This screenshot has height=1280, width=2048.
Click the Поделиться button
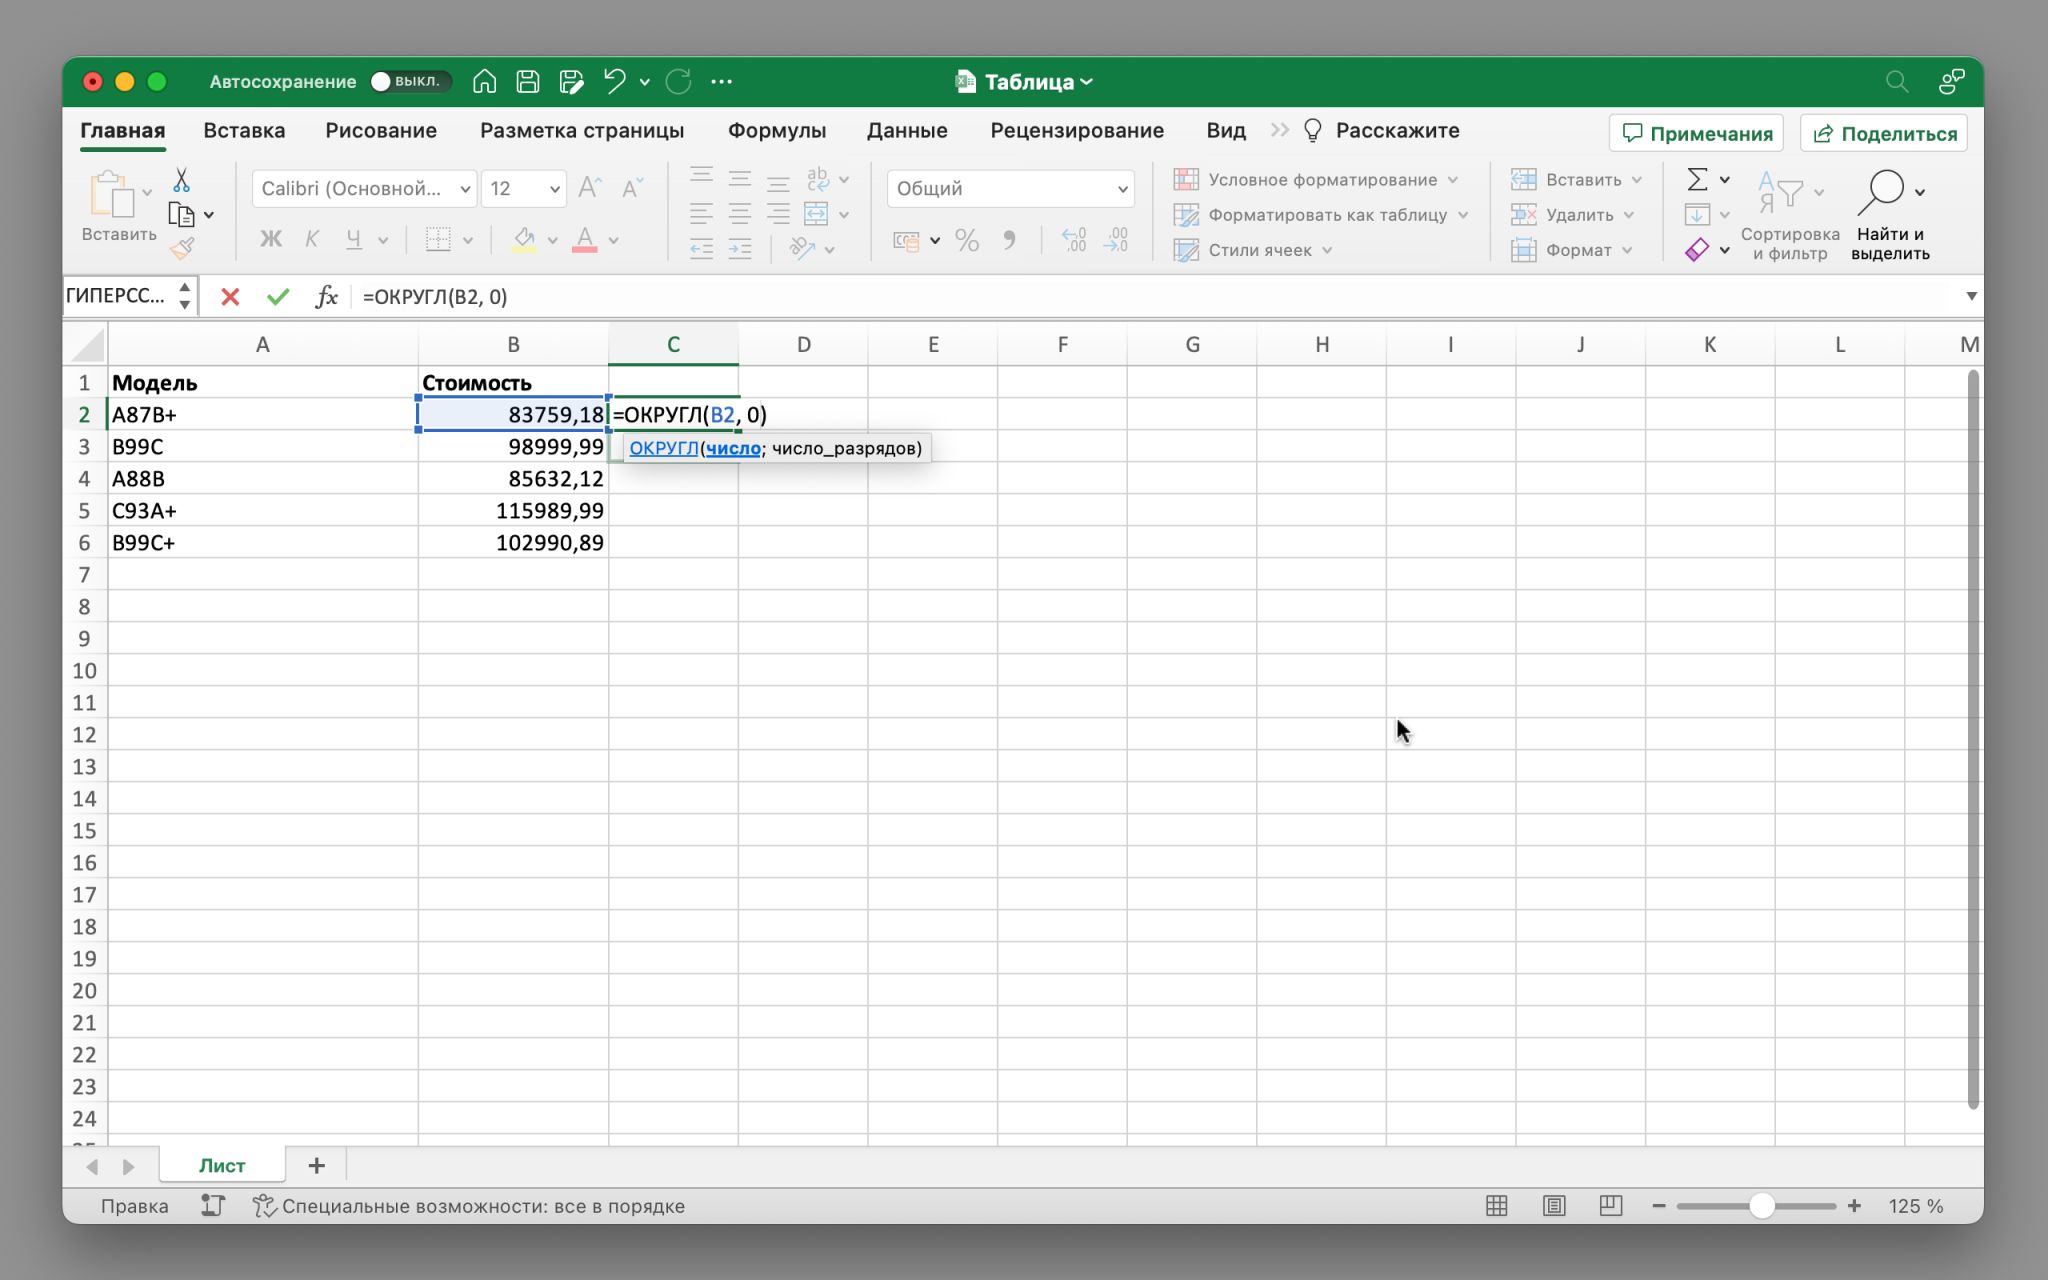pyautogui.click(x=1884, y=133)
